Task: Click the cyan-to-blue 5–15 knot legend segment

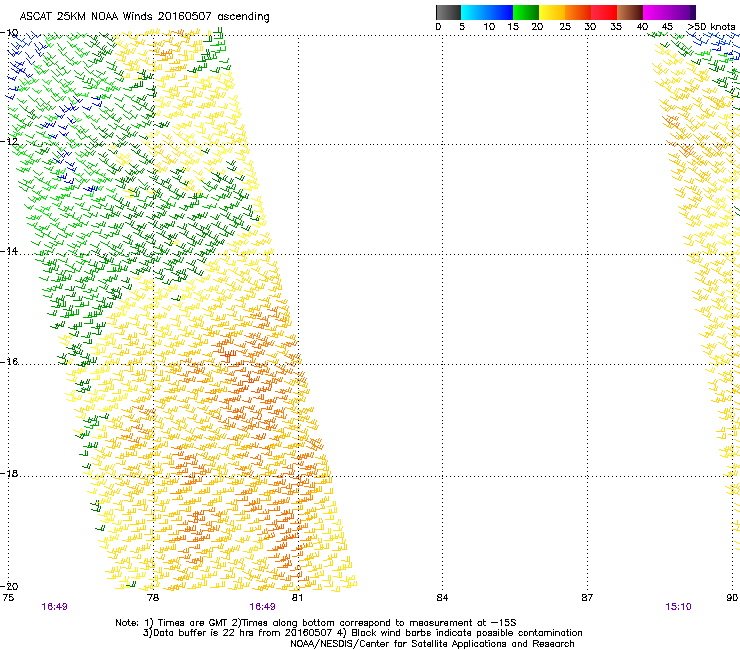Action: (x=487, y=12)
